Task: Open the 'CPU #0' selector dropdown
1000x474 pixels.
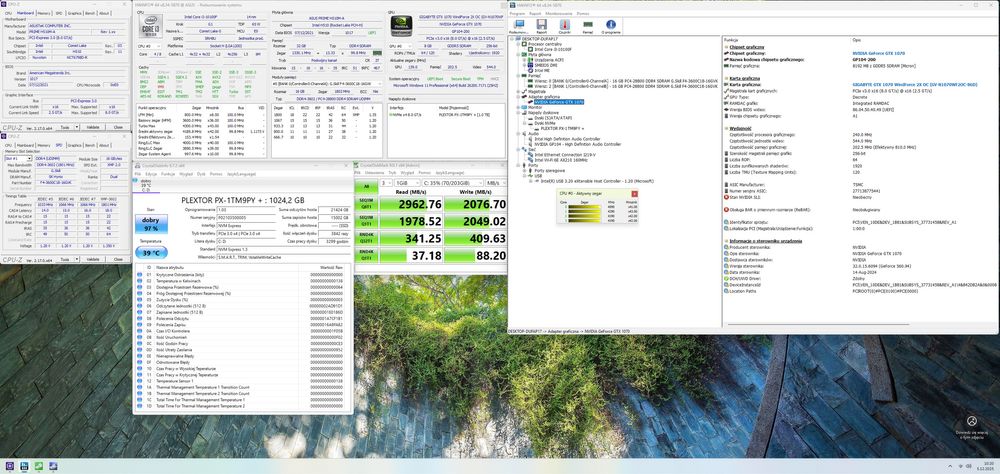Action: click(151, 46)
